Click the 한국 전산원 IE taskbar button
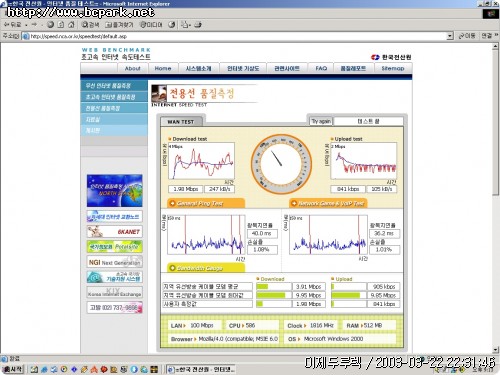500x375 pixels. [202, 369]
